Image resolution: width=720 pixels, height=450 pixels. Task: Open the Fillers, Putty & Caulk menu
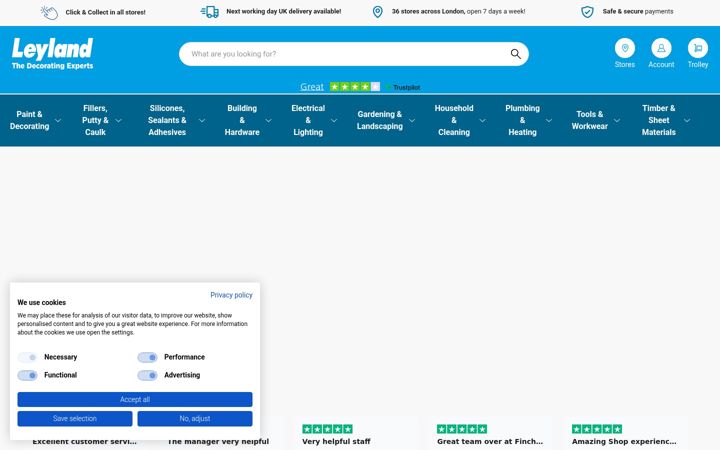95,120
